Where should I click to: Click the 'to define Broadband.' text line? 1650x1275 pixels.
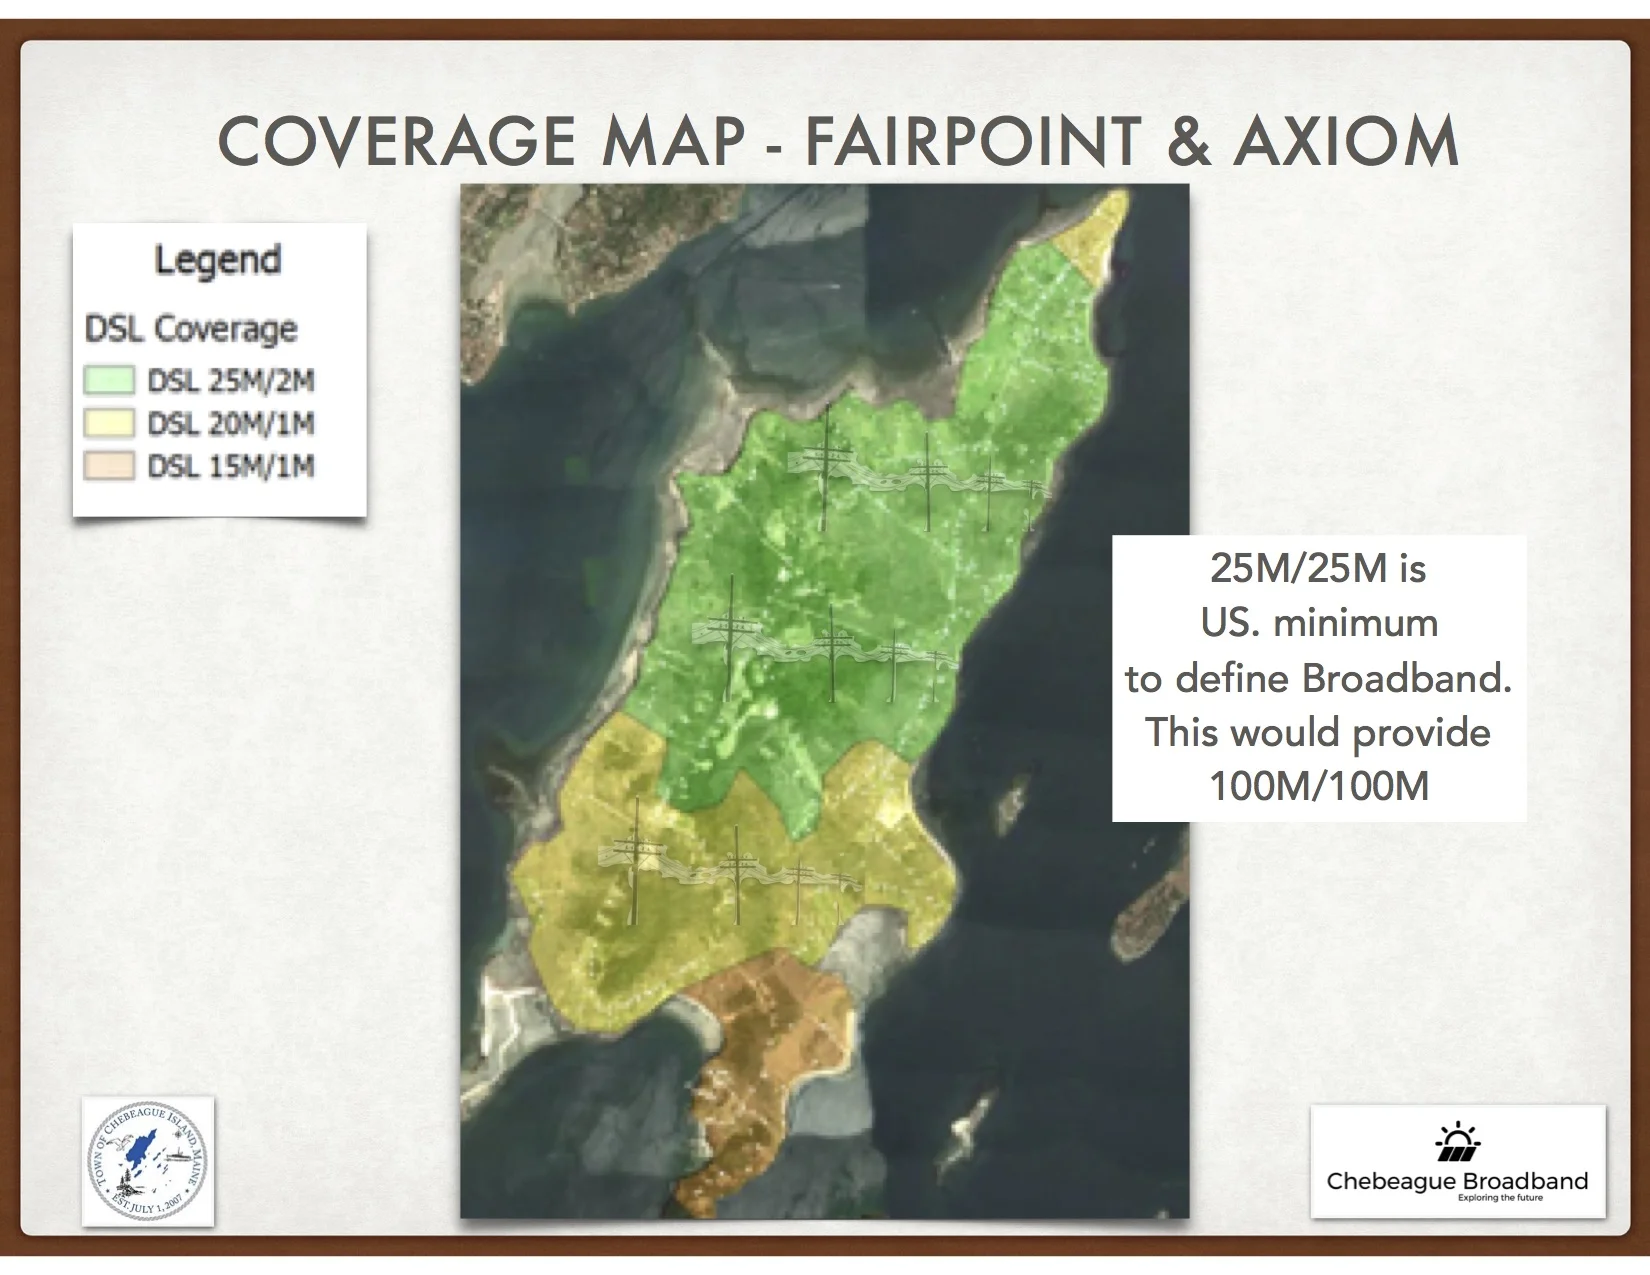pyautogui.click(x=1319, y=678)
